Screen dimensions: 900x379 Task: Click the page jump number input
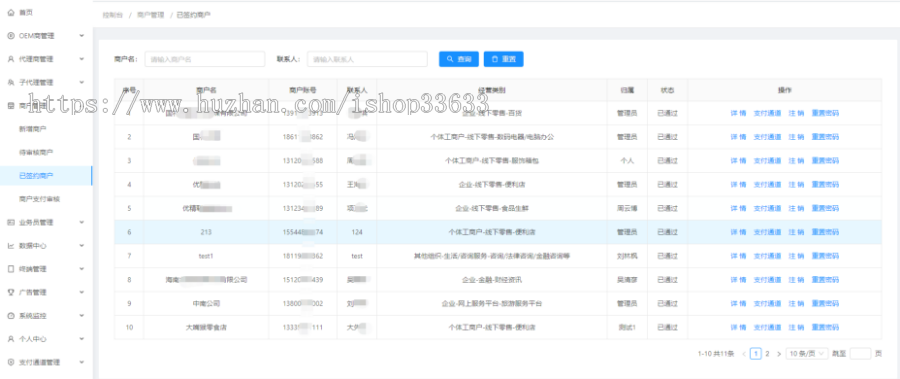tap(860, 354)
